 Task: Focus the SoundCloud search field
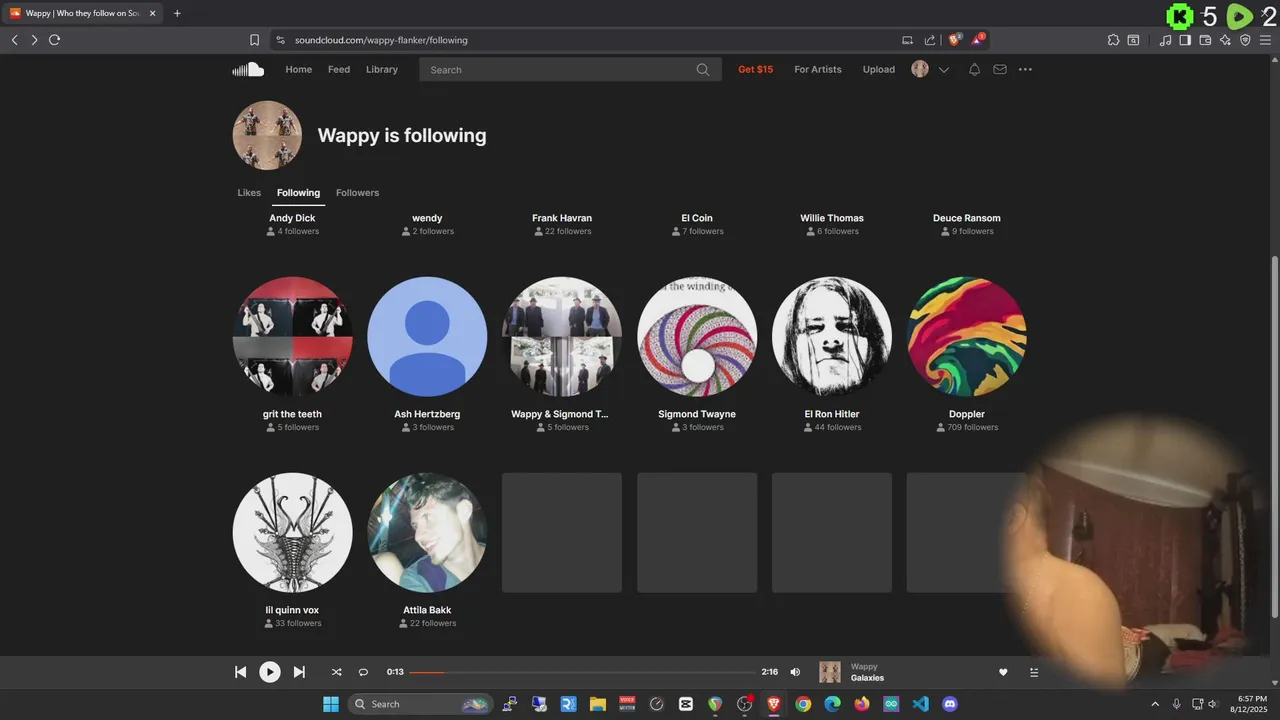point(570,70)
